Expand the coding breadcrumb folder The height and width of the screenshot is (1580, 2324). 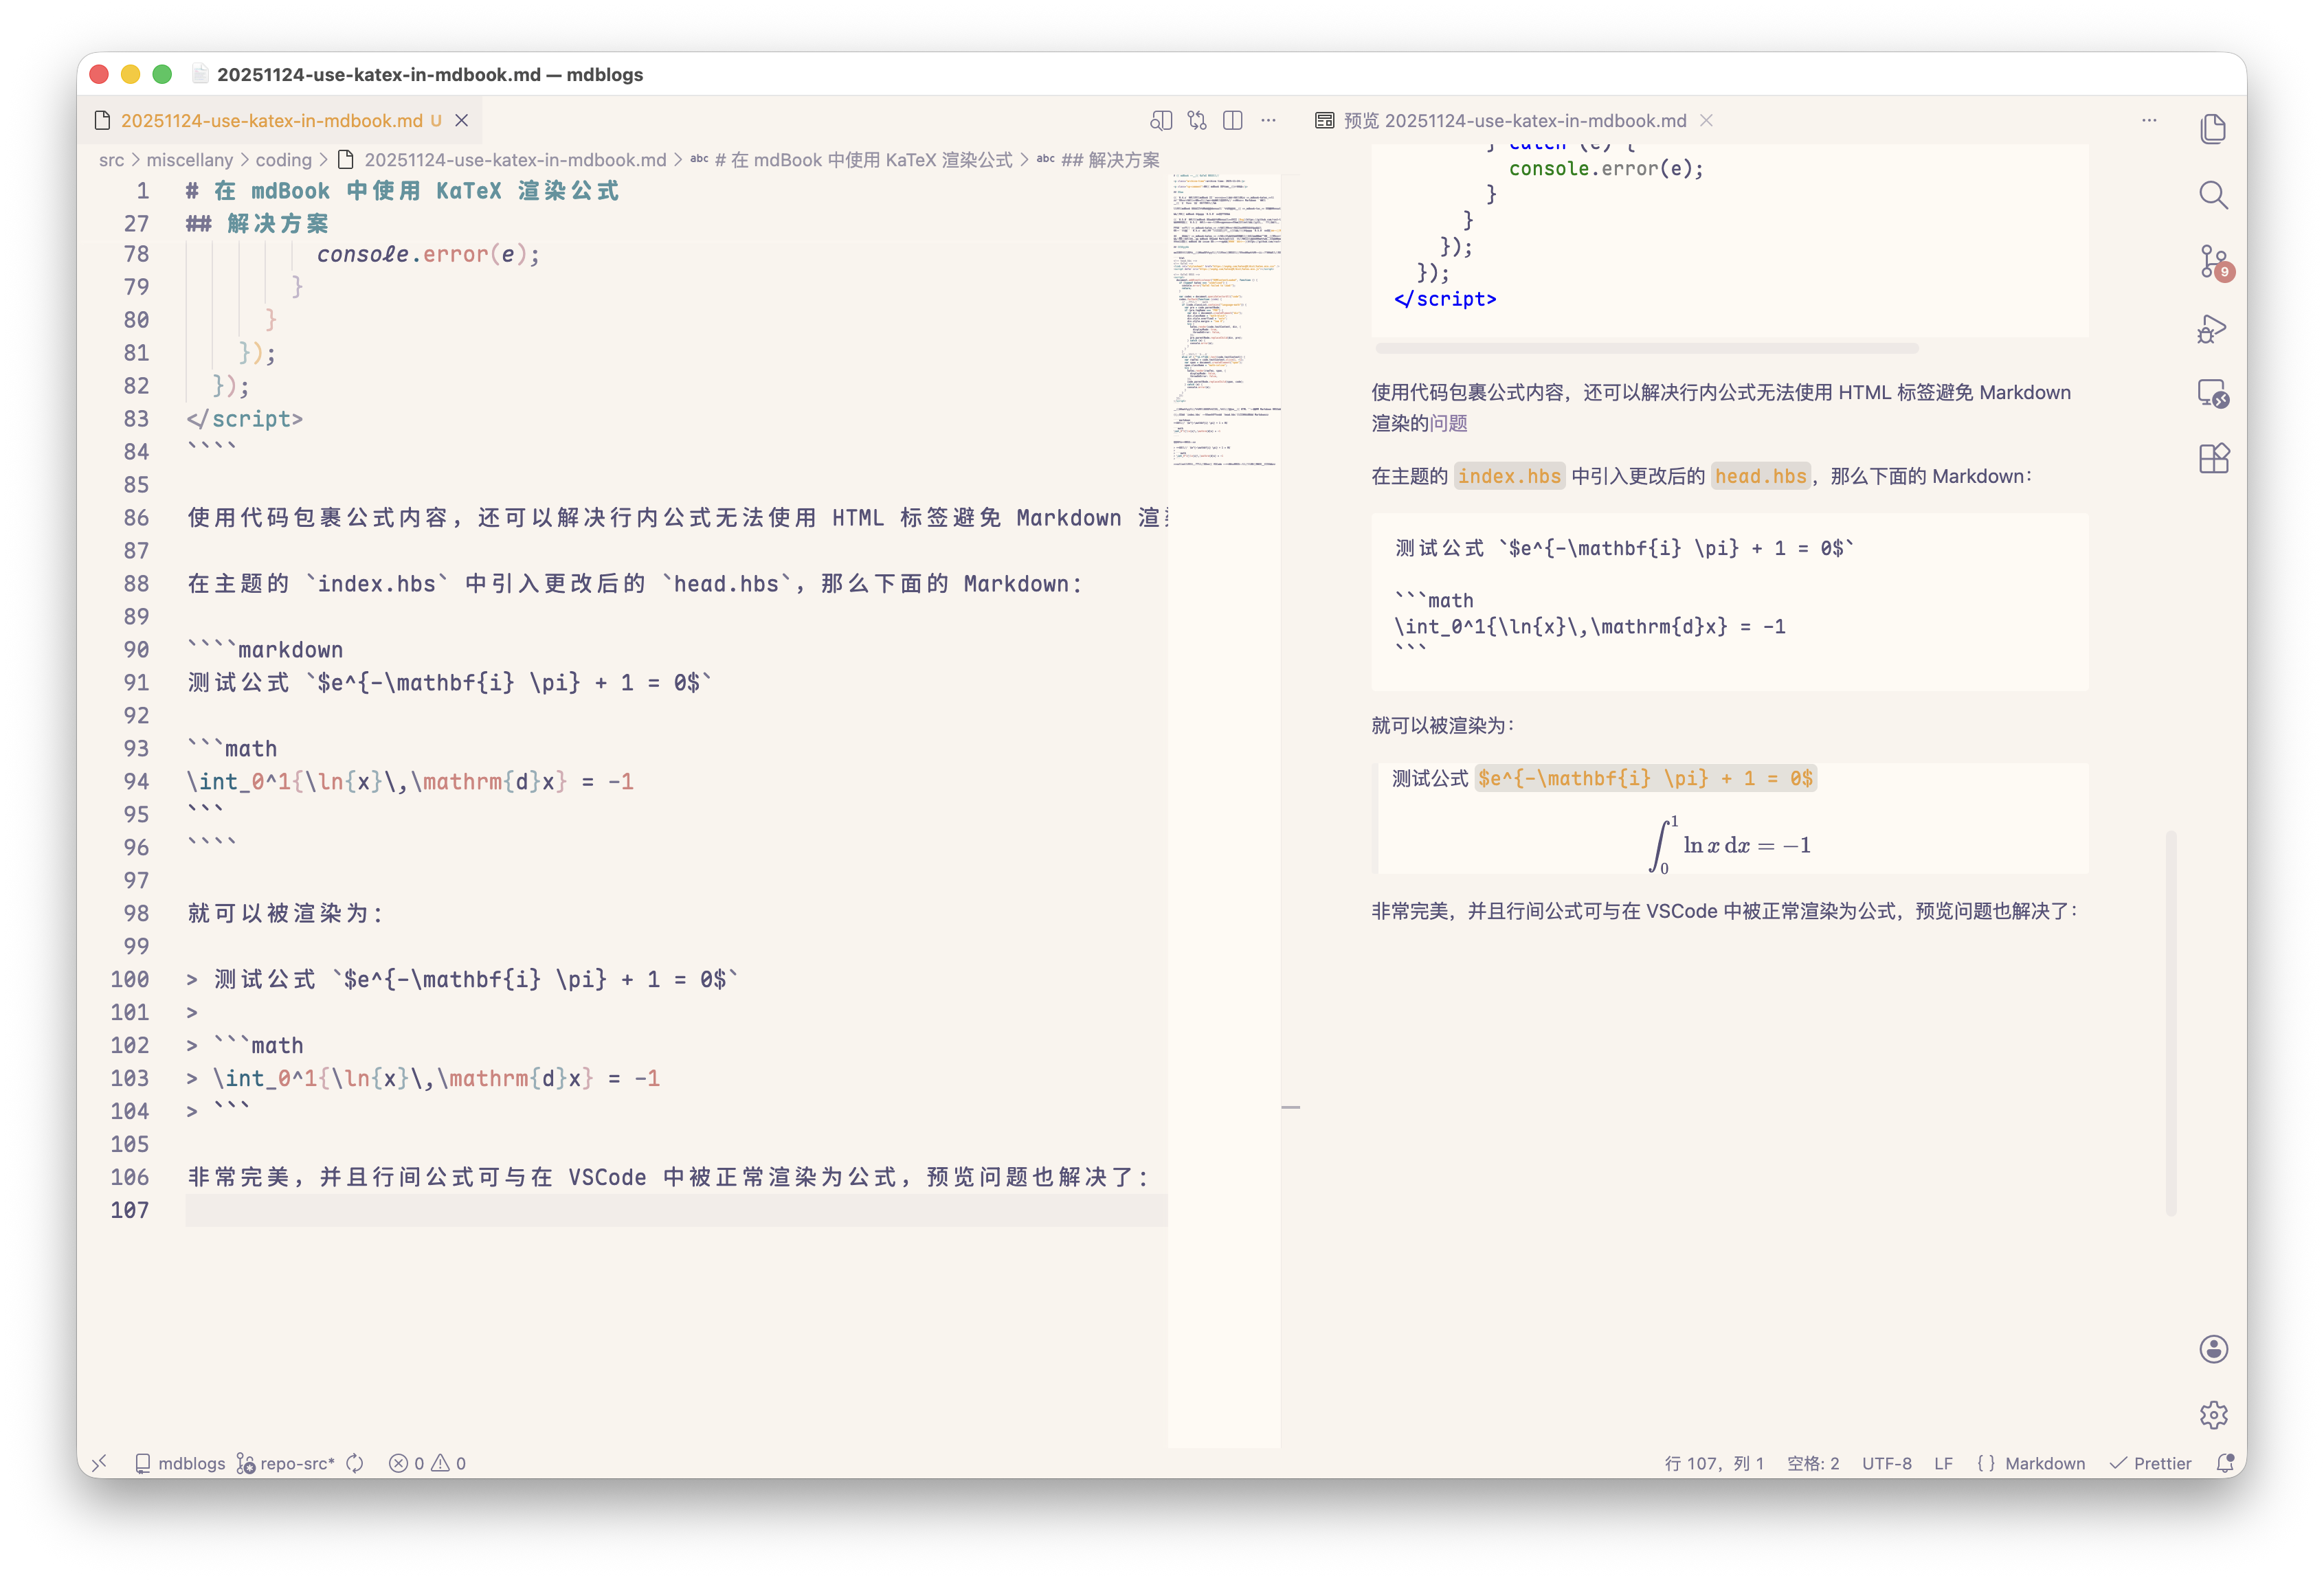283,159
